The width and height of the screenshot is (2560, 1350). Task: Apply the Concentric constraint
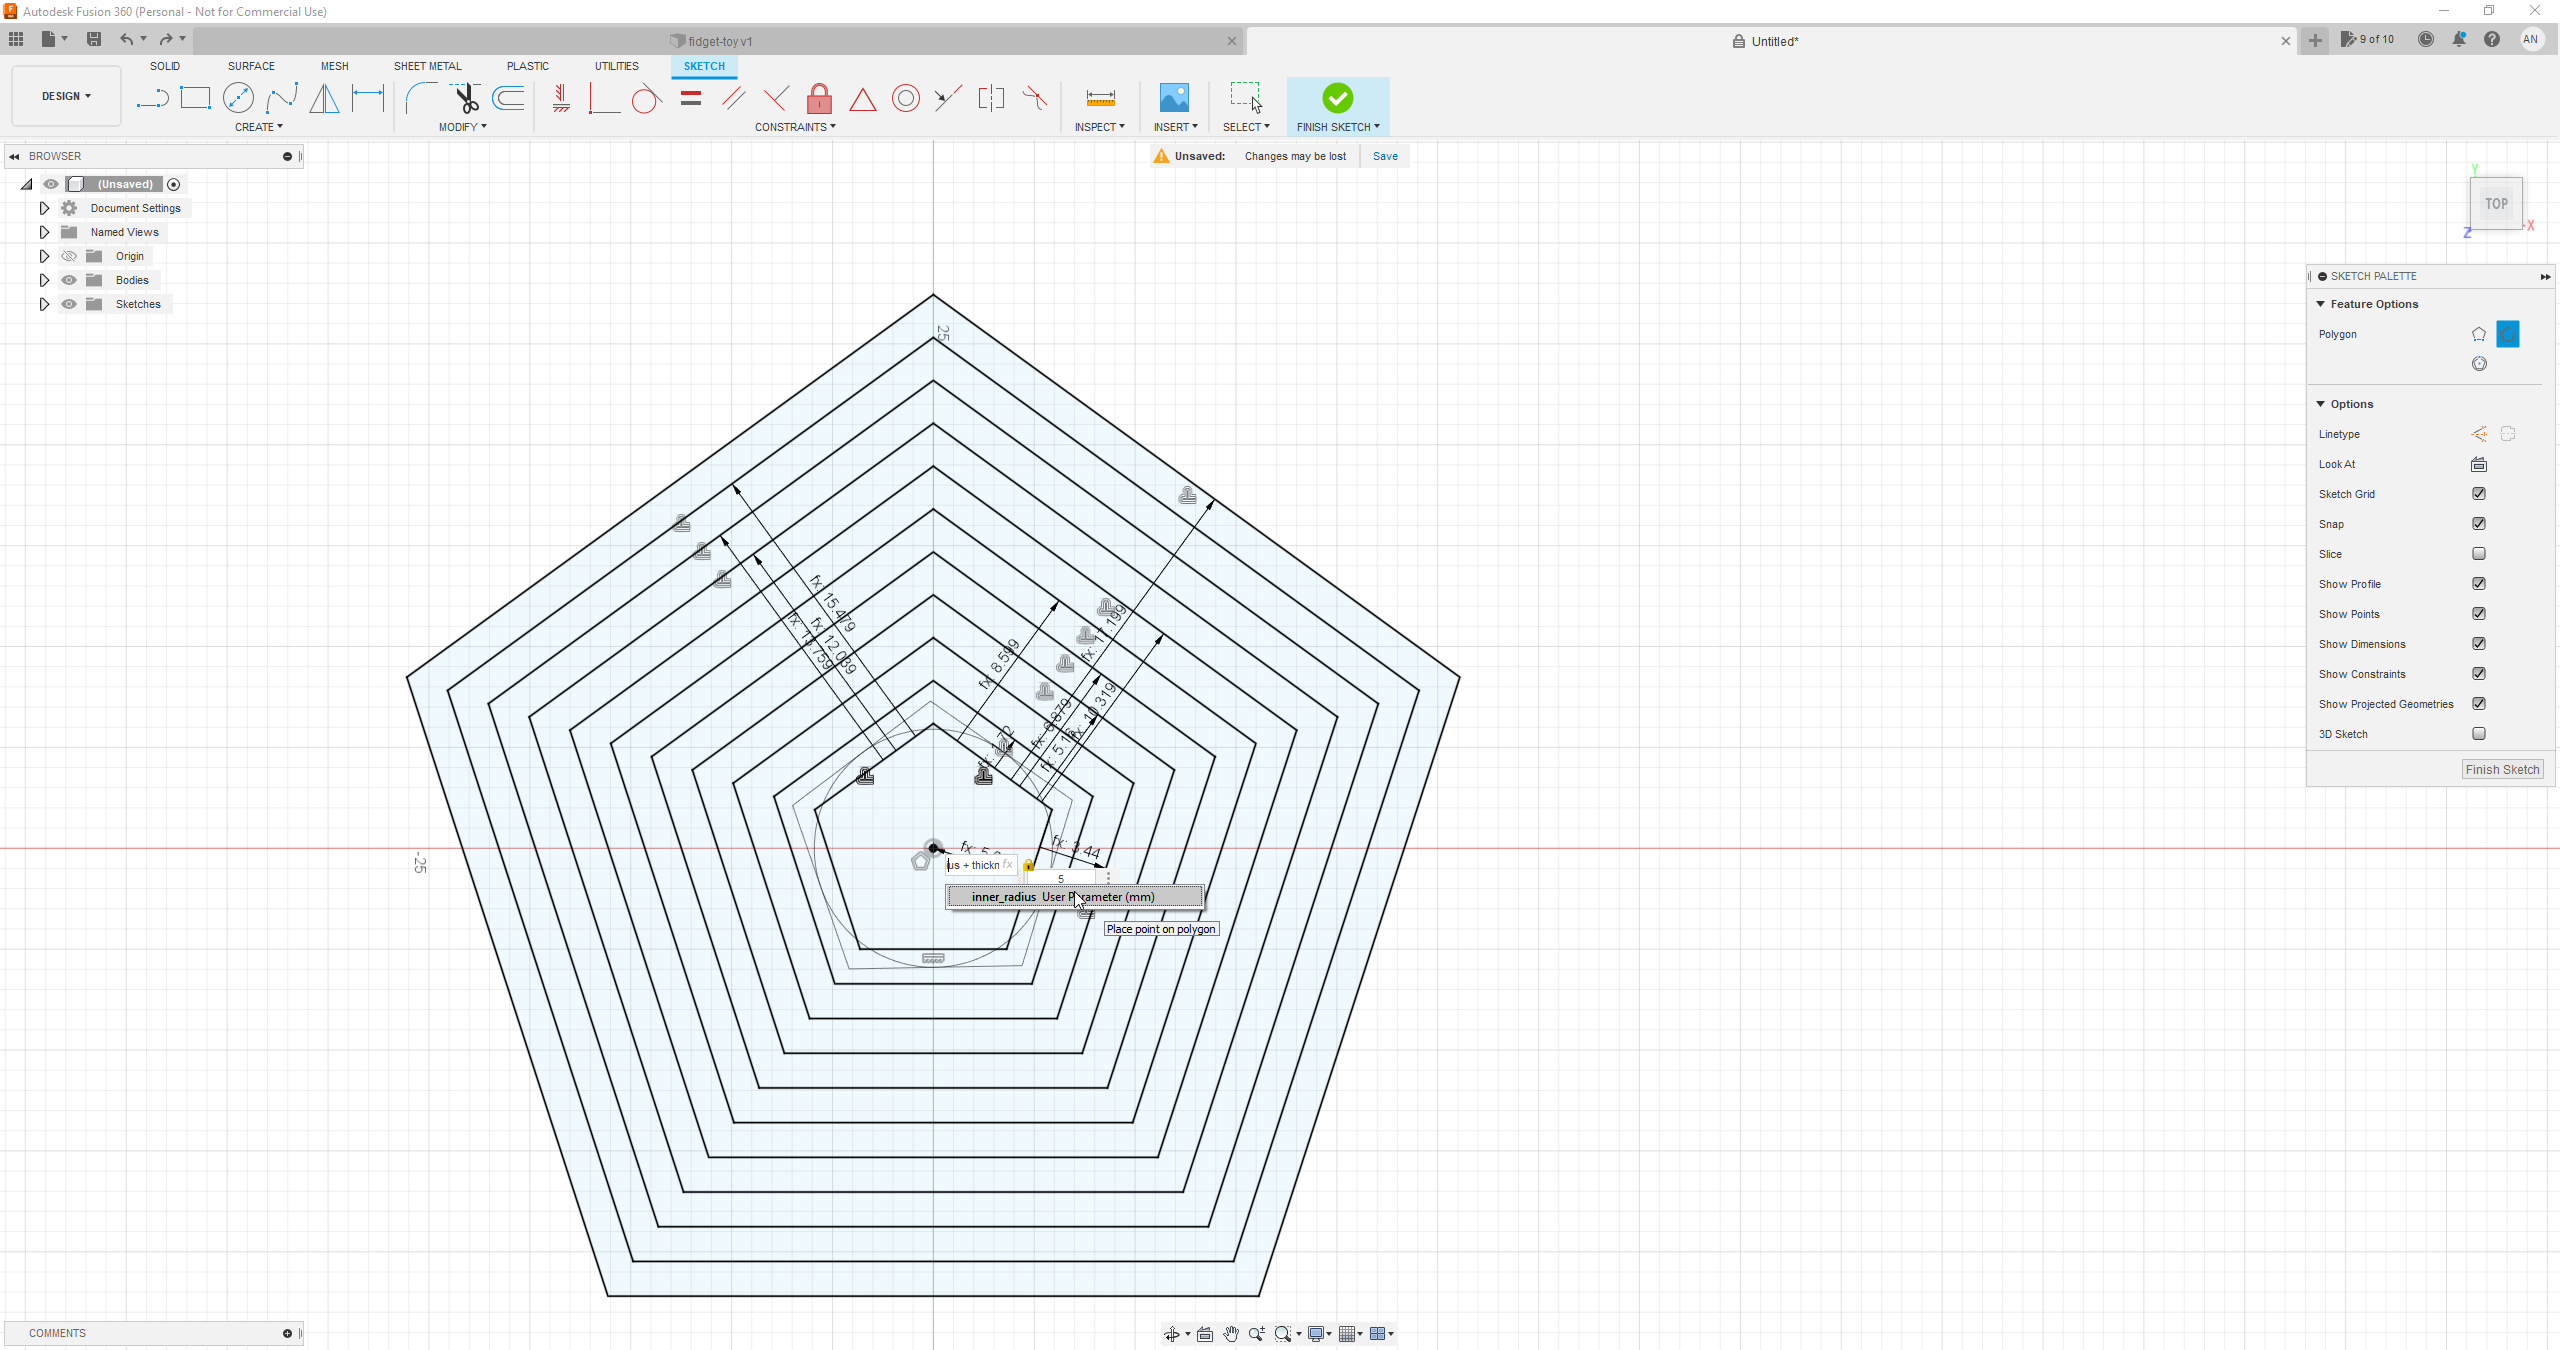(x=906, y=98)
